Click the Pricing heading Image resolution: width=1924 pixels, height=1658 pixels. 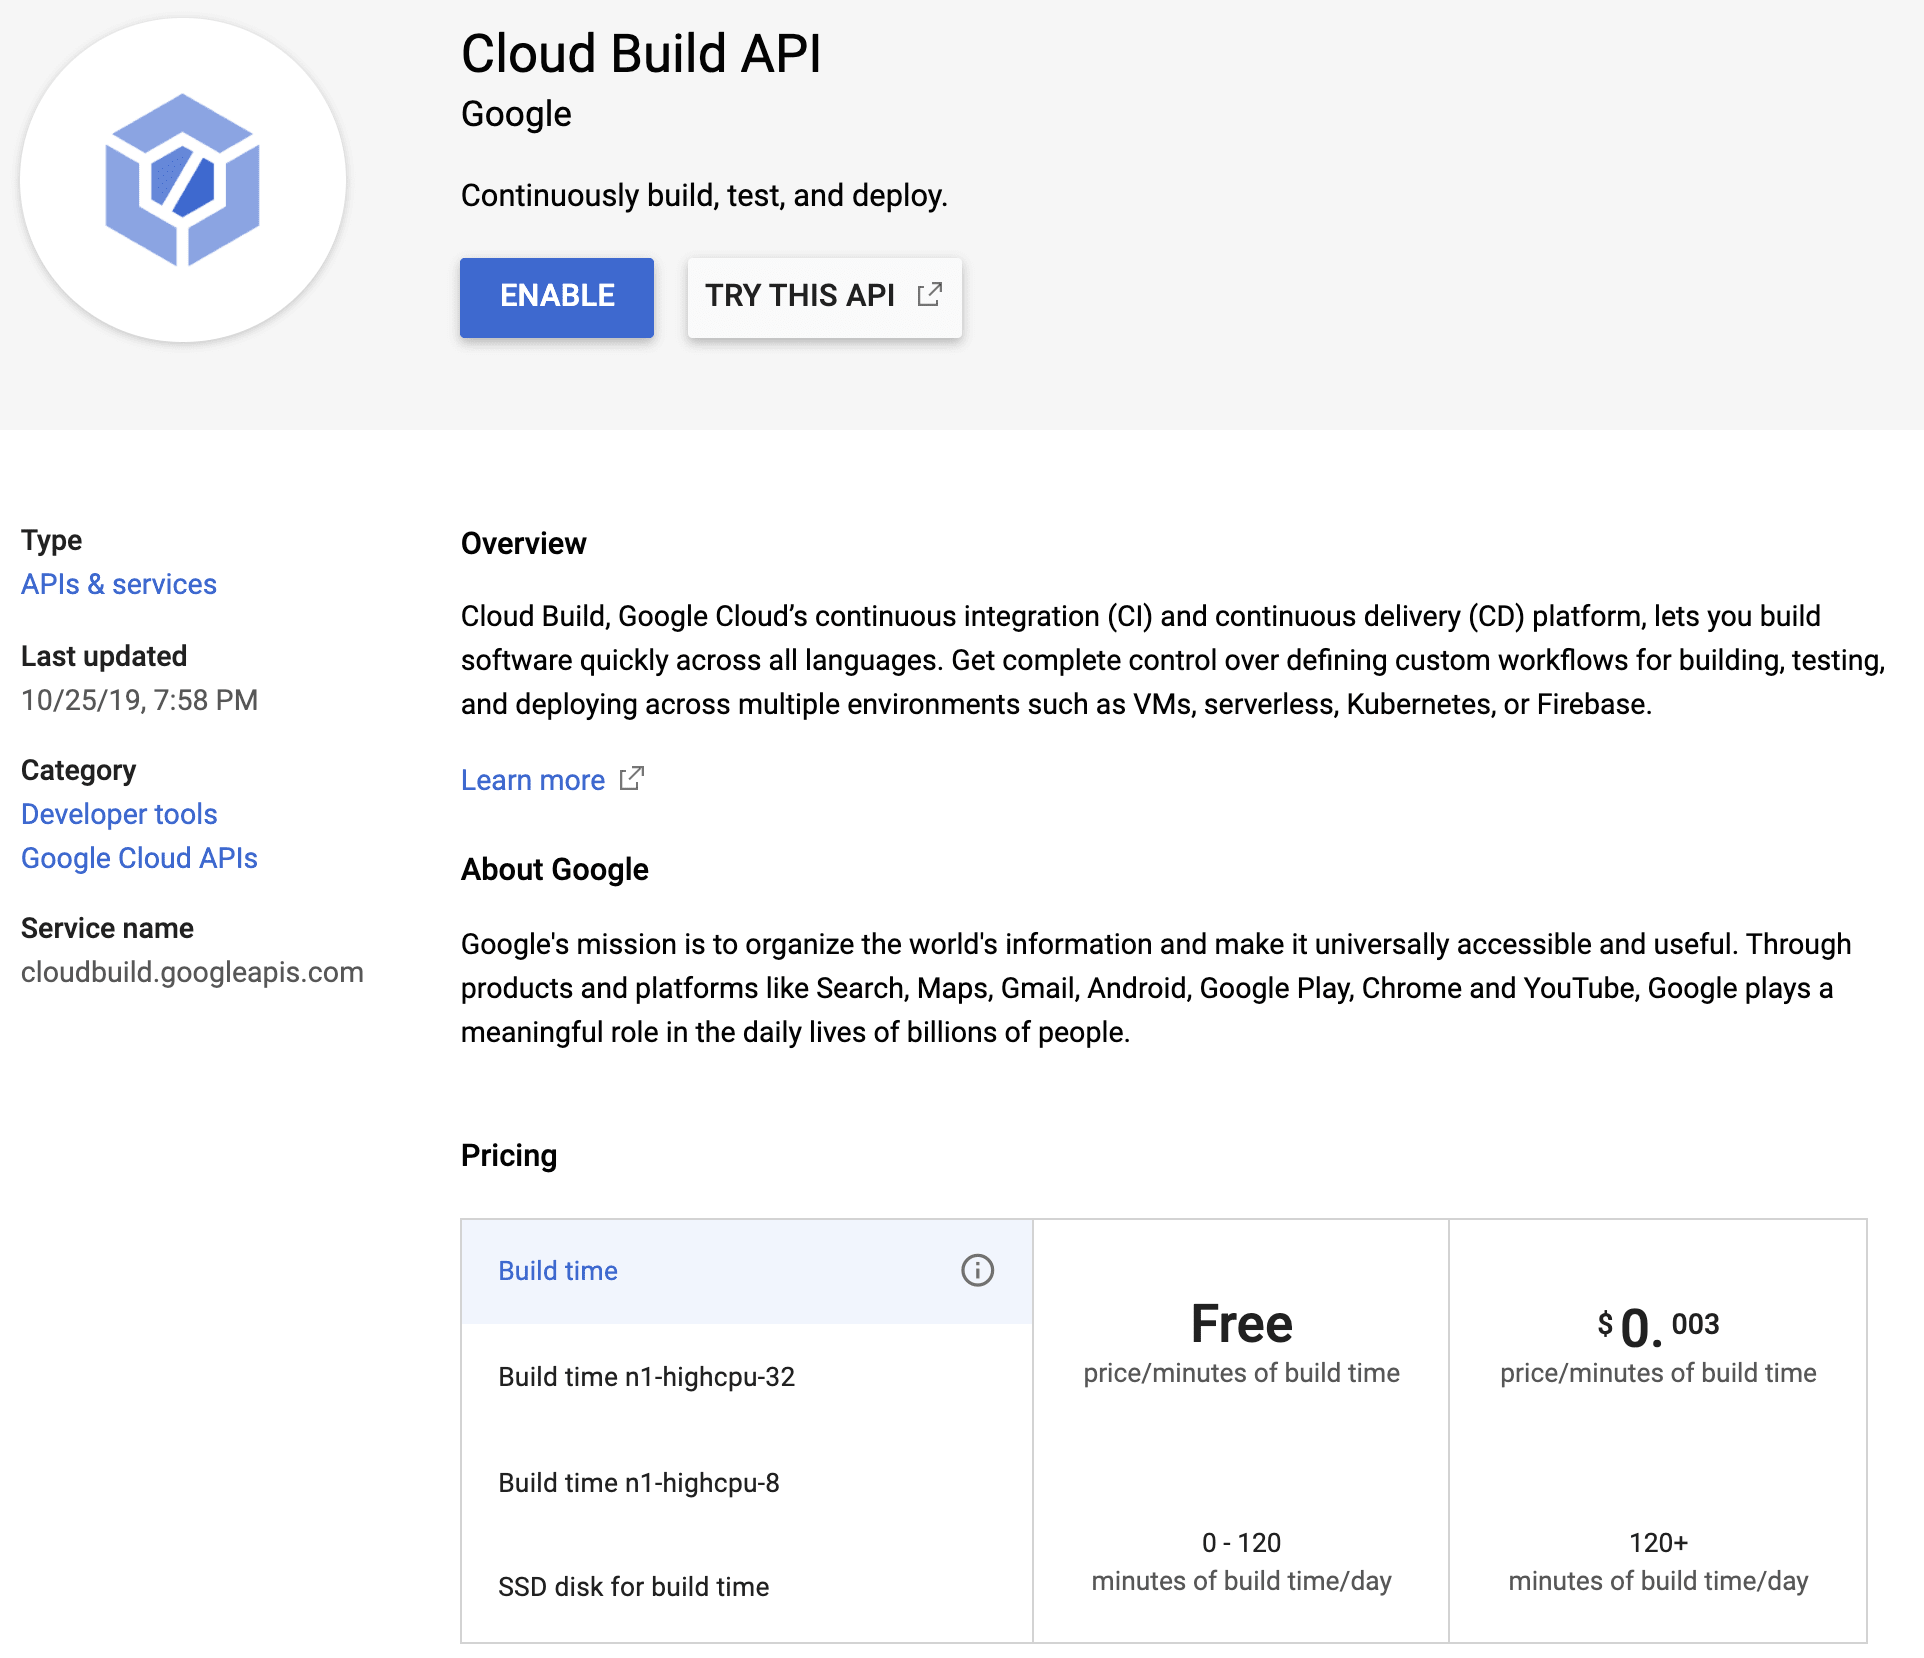point(509,1156)
